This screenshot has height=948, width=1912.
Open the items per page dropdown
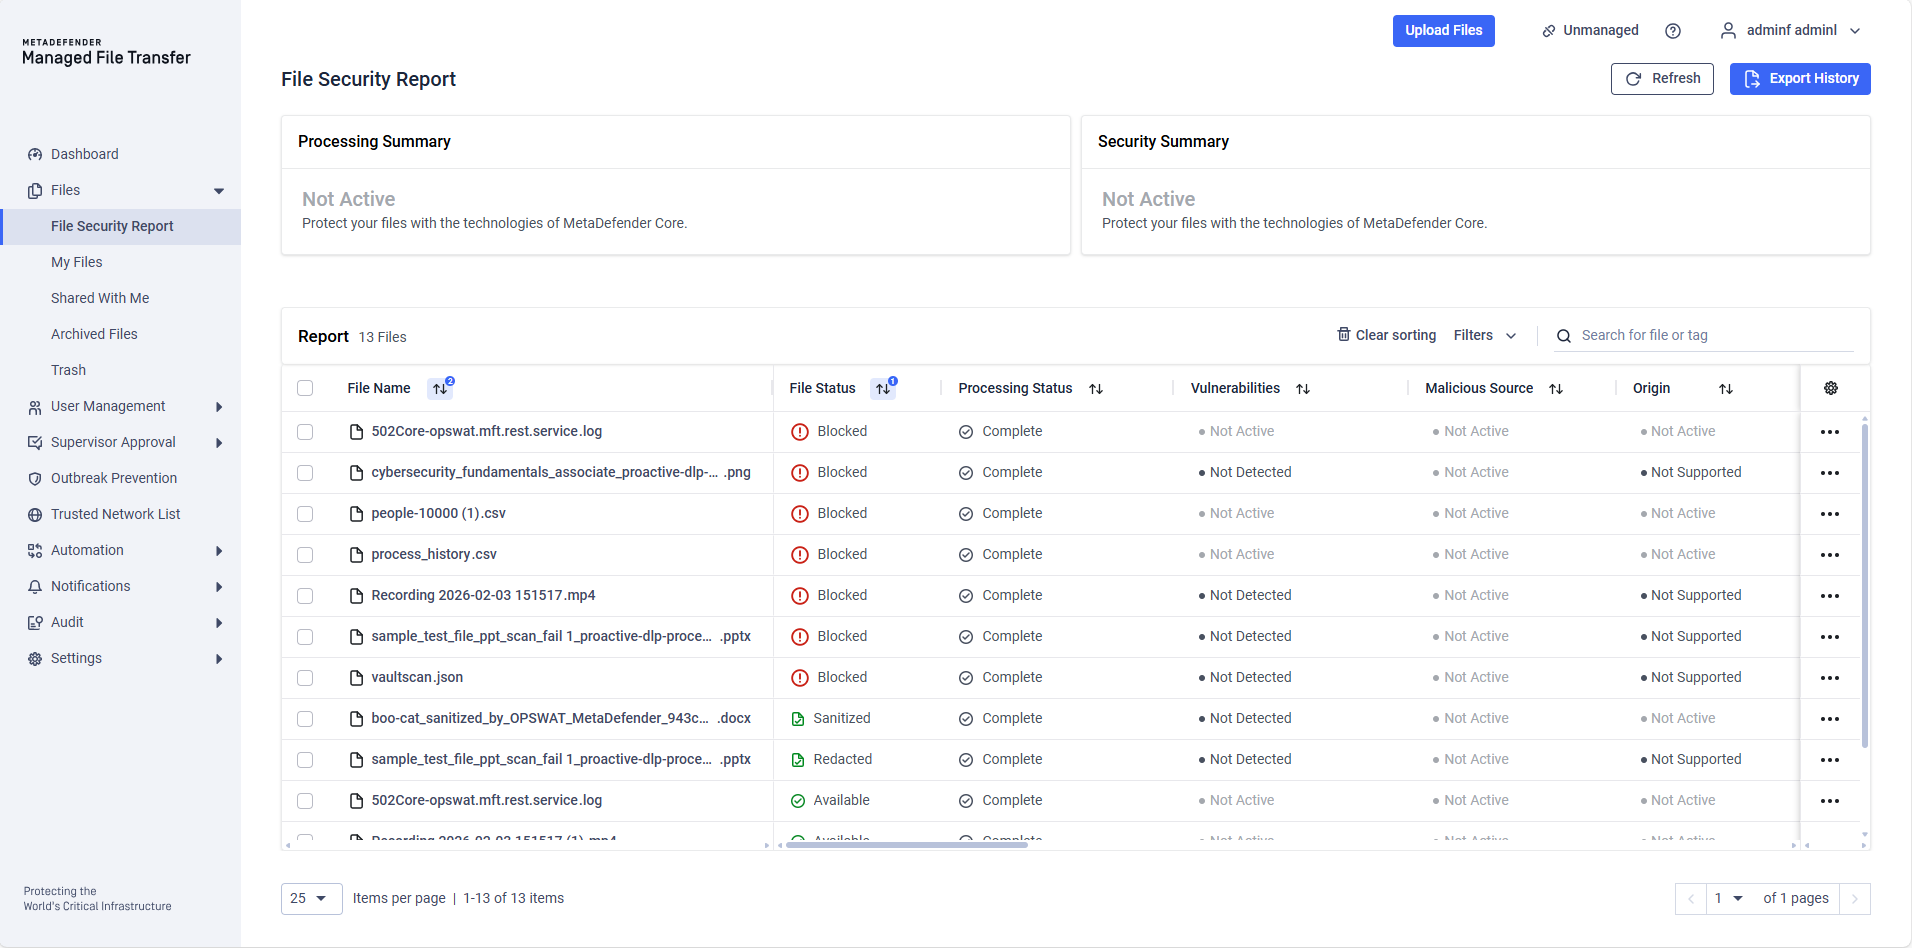[x=311, y=898]
